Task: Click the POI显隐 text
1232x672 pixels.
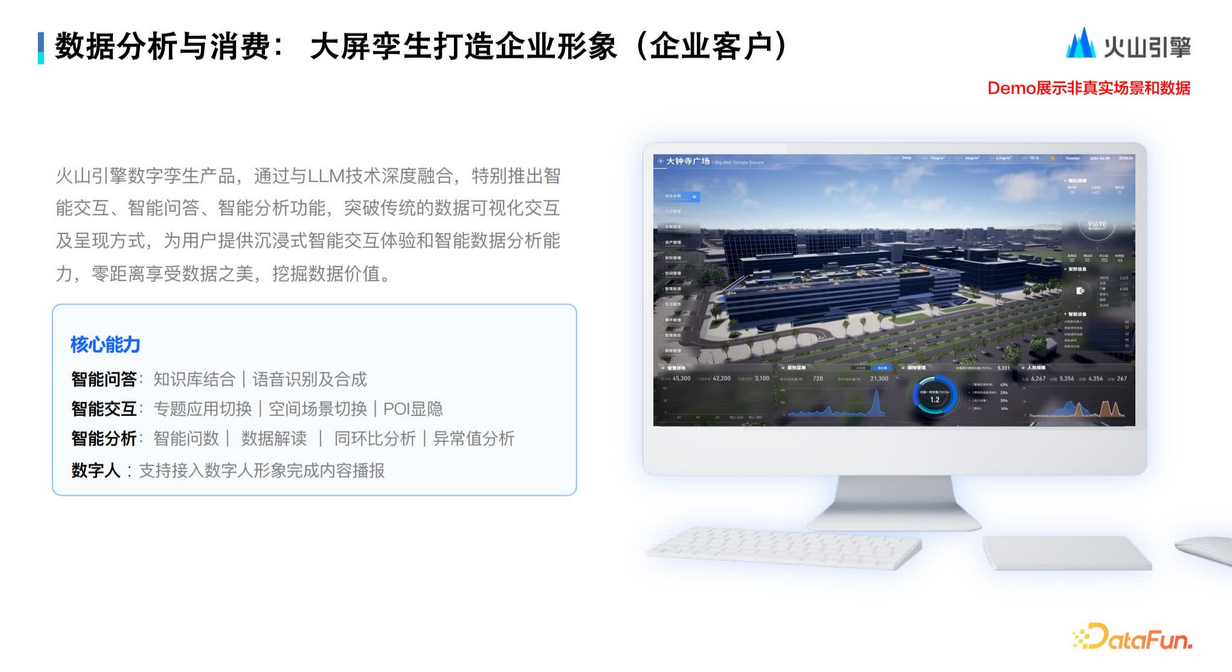Action: point(413,409)
